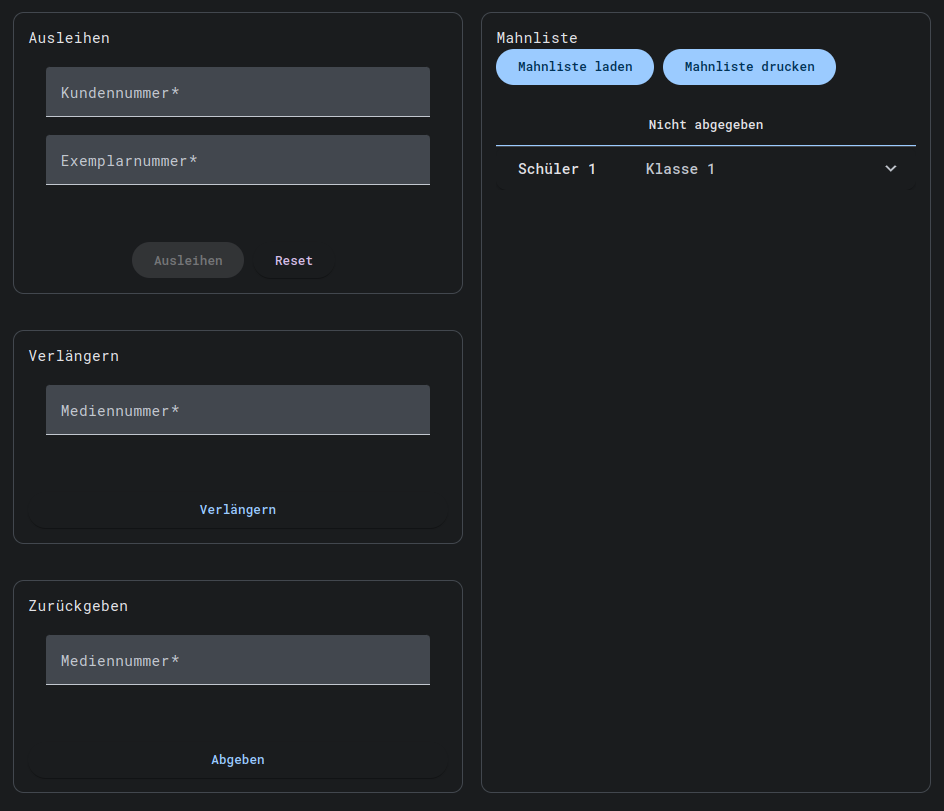Click the Verlängern submit button

pos(238,510)
